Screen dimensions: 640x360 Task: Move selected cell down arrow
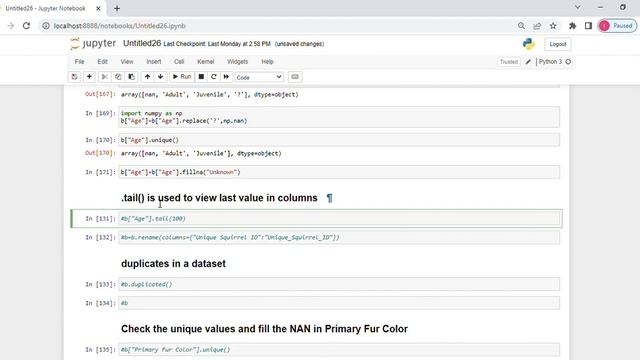click(160, 77)
